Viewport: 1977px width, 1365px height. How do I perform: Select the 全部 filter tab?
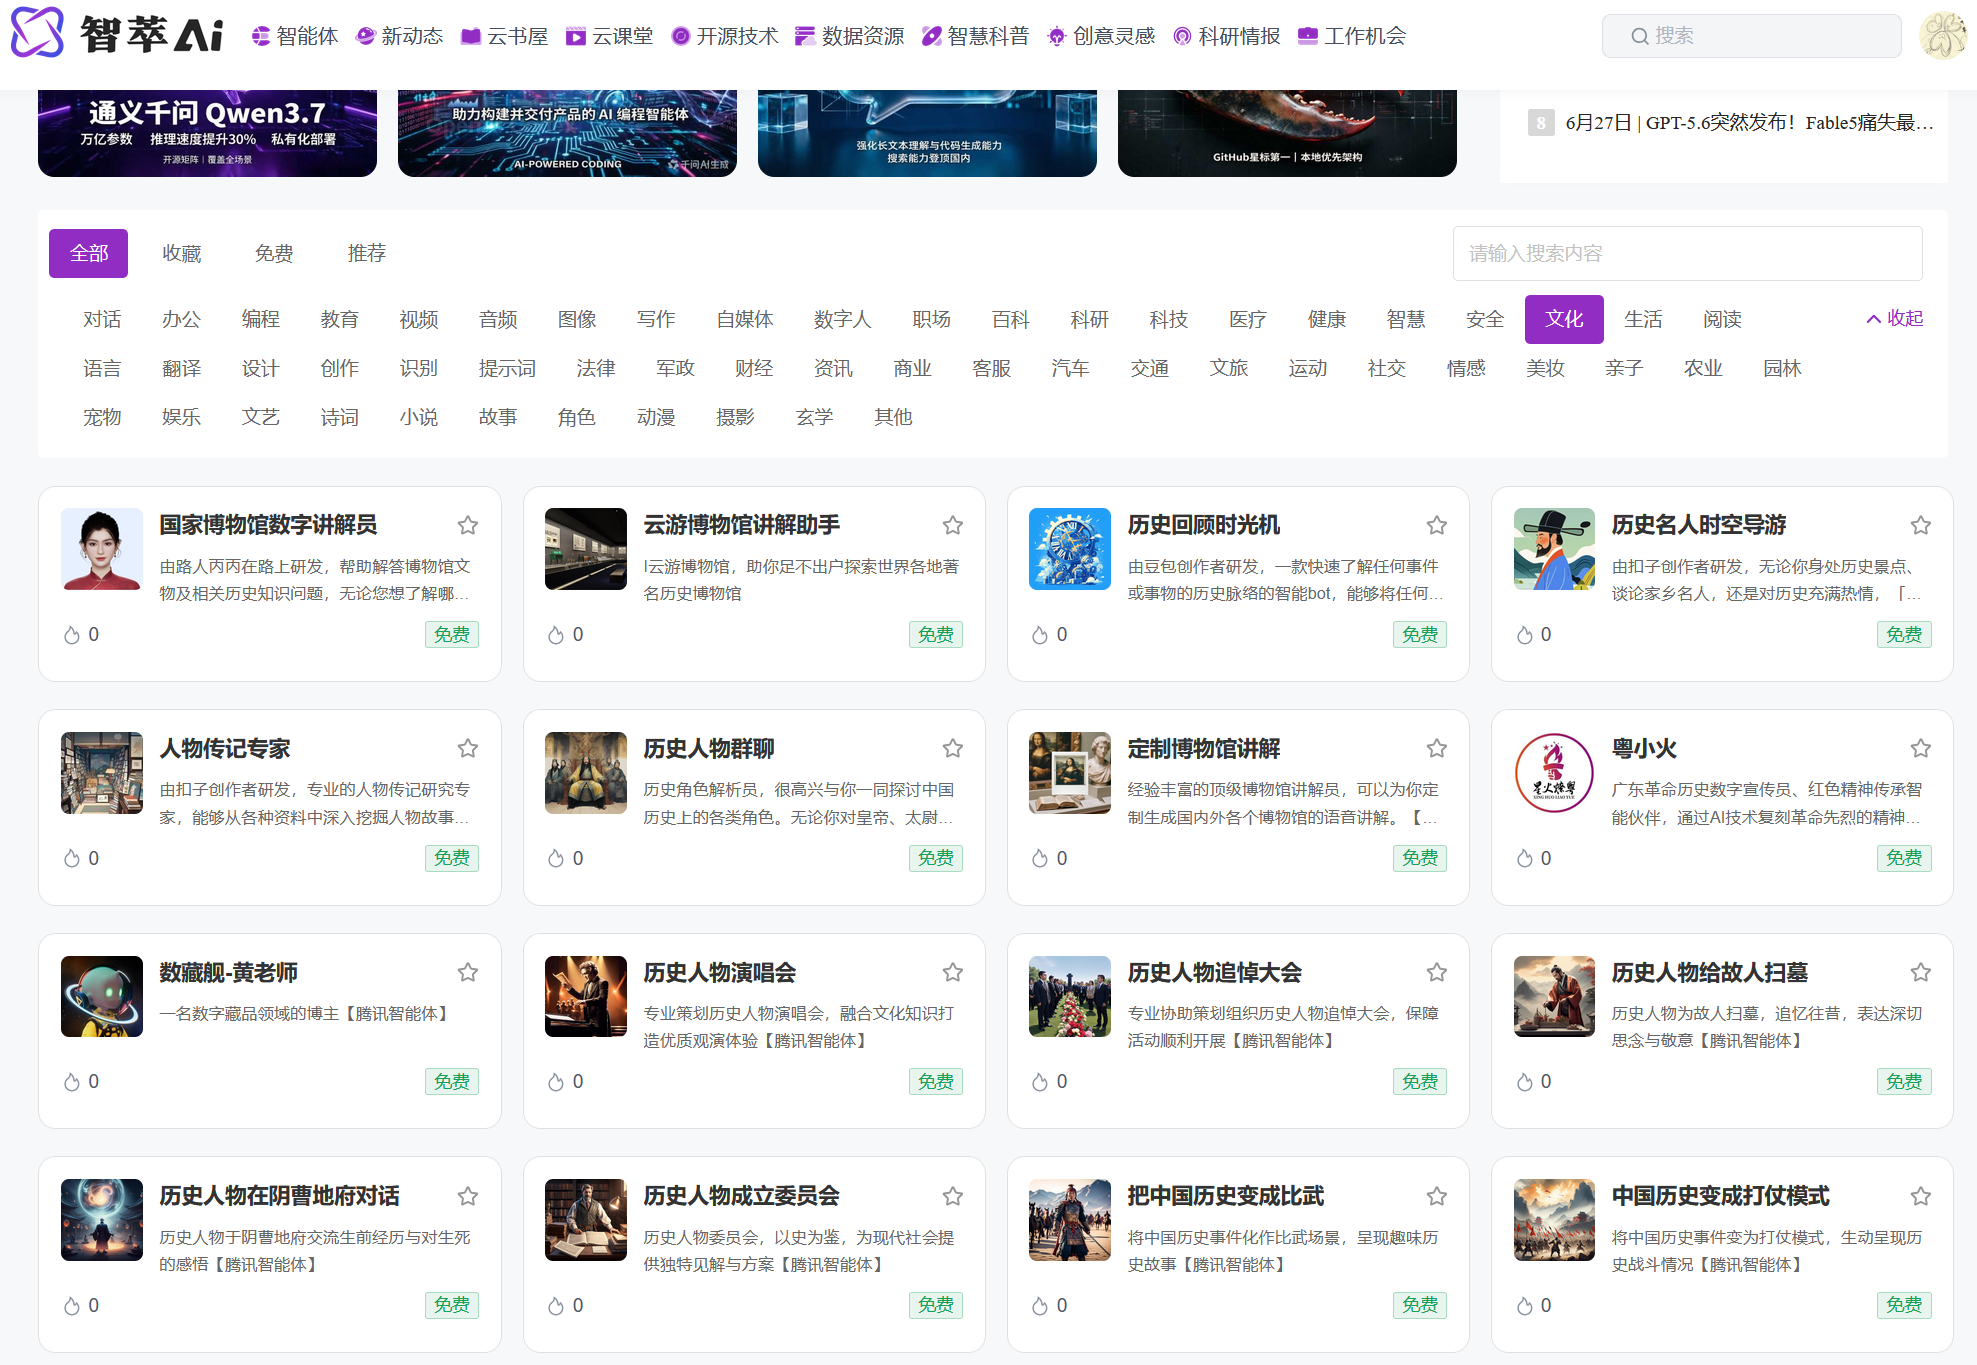89,254
